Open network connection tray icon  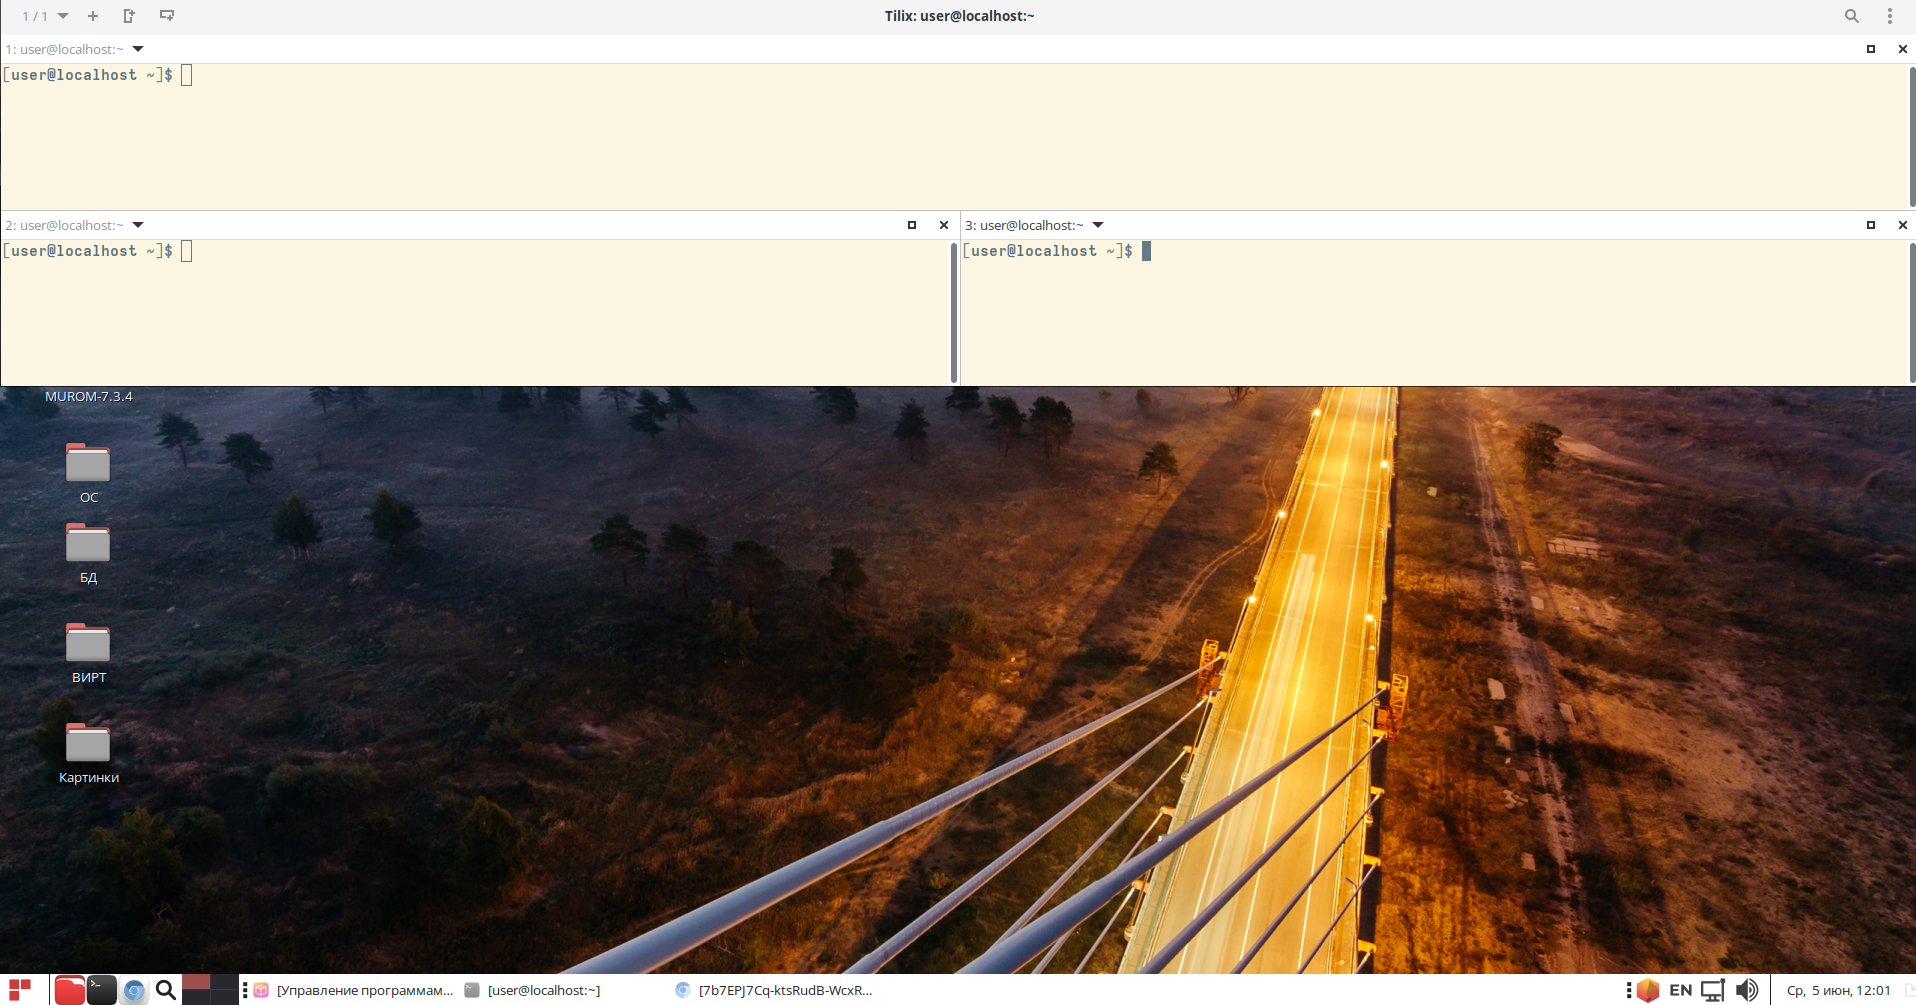(x=1713, y=990)
